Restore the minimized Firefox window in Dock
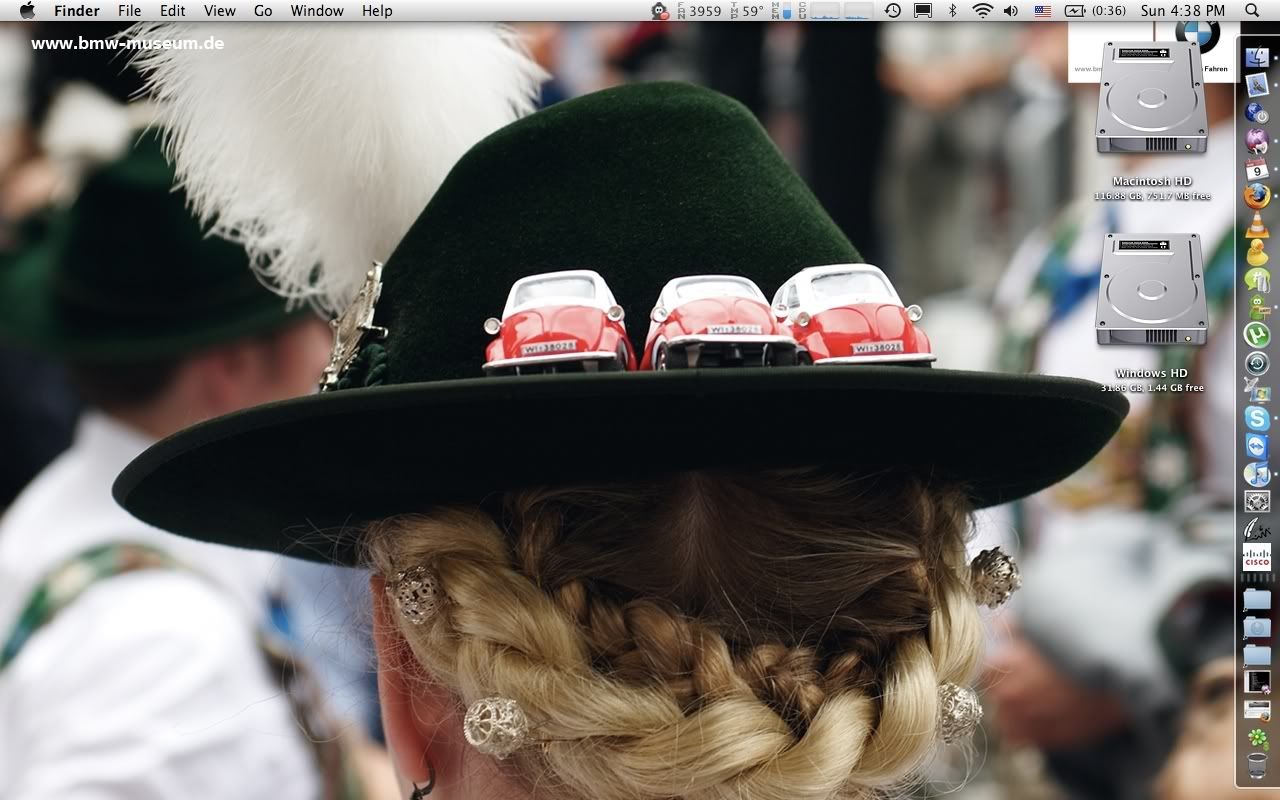Viewport: 1280px width, 800px height. click(x=1257, y=710)
